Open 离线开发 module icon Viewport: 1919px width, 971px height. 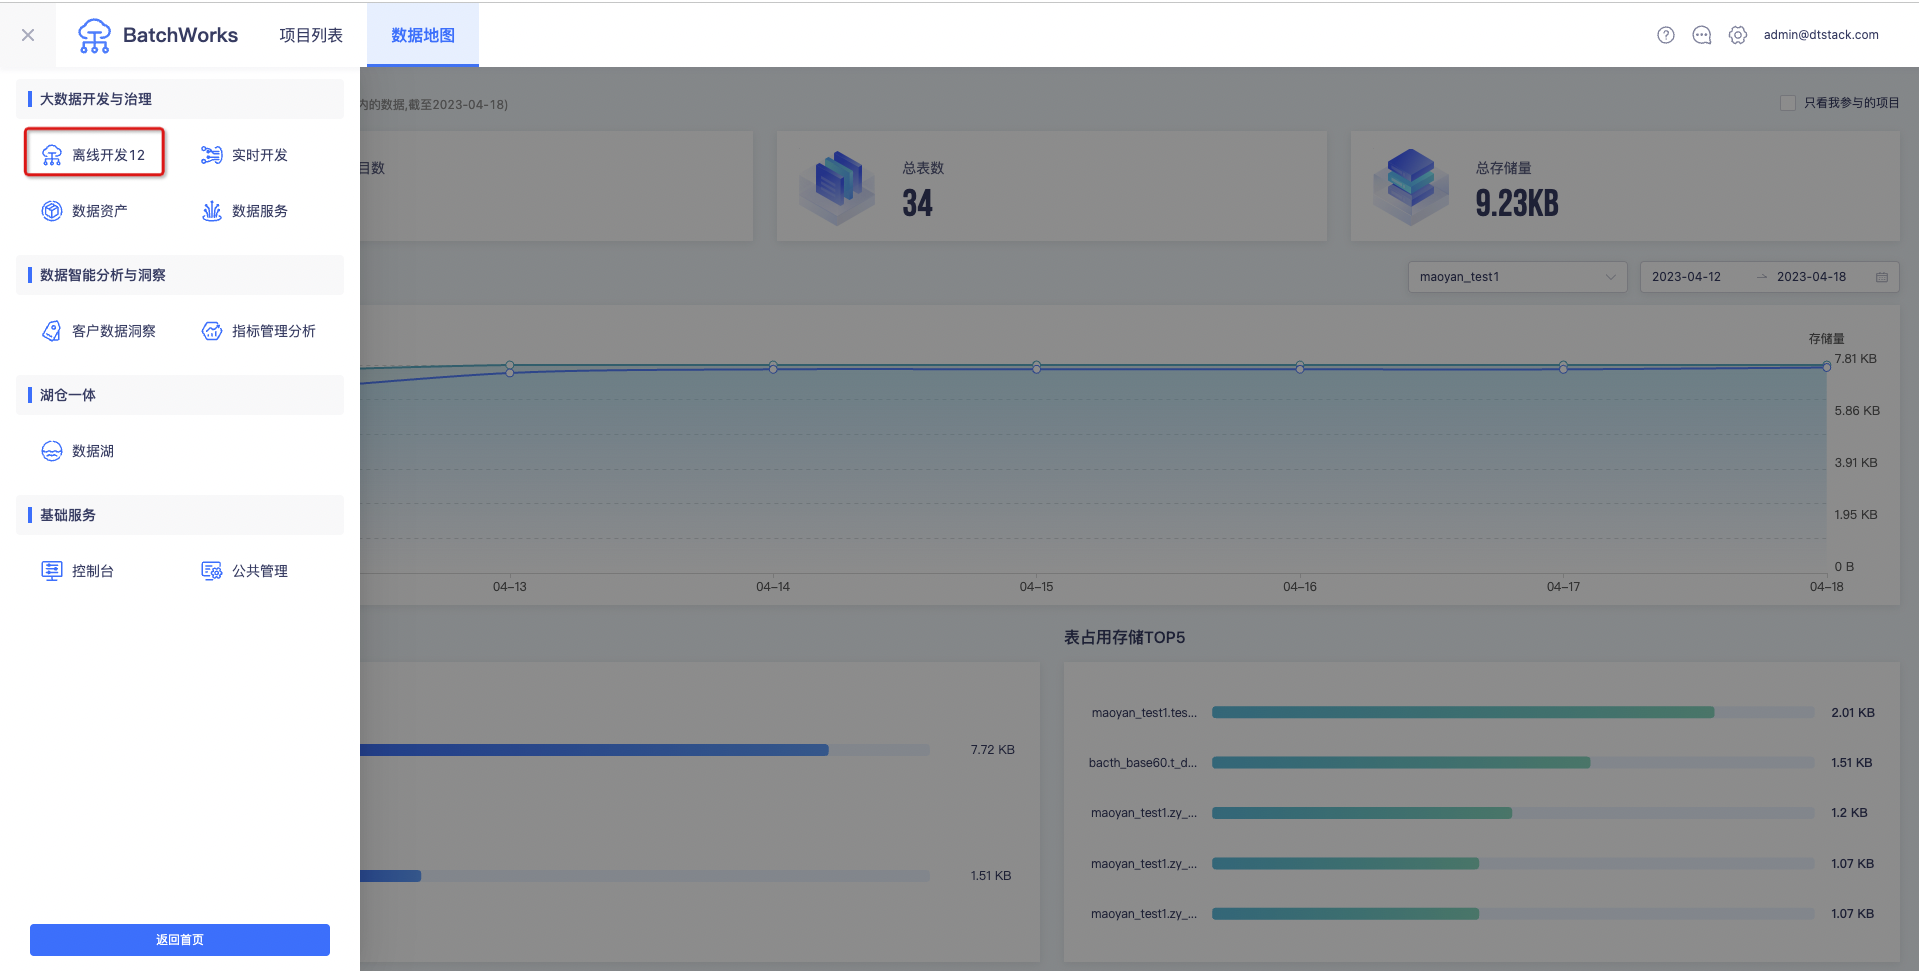click(x=52, y=155)
